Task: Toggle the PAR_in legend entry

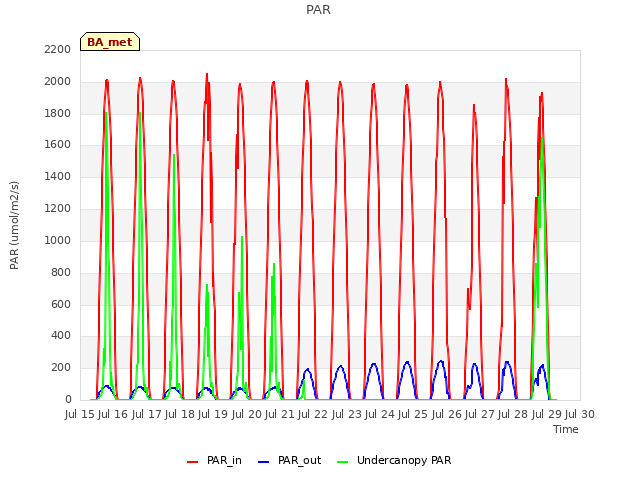Action: [x=214, y=460]
